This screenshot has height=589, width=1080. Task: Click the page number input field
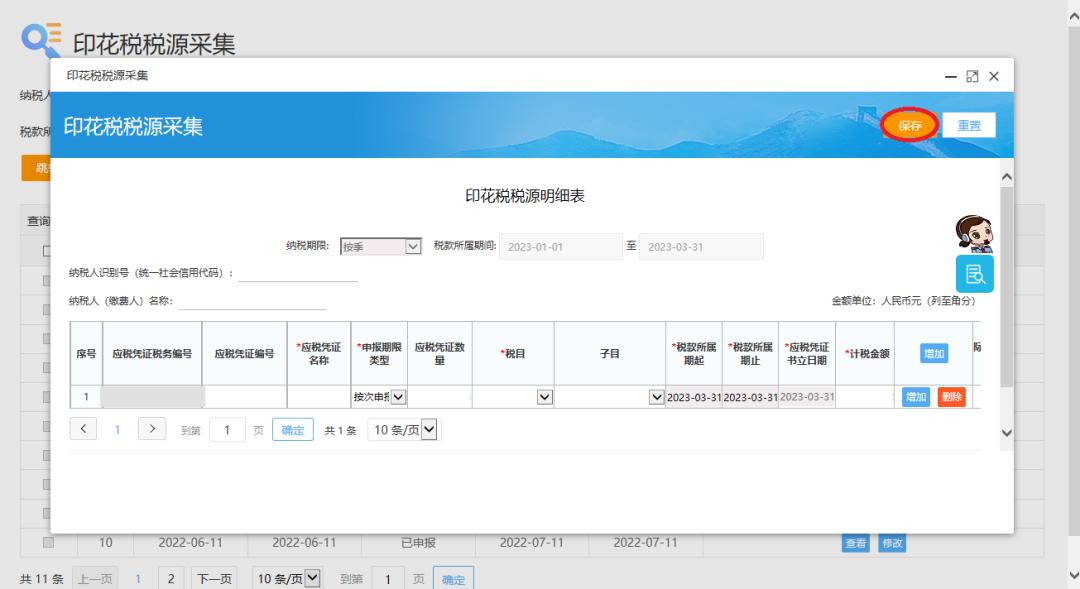(228, 428)
